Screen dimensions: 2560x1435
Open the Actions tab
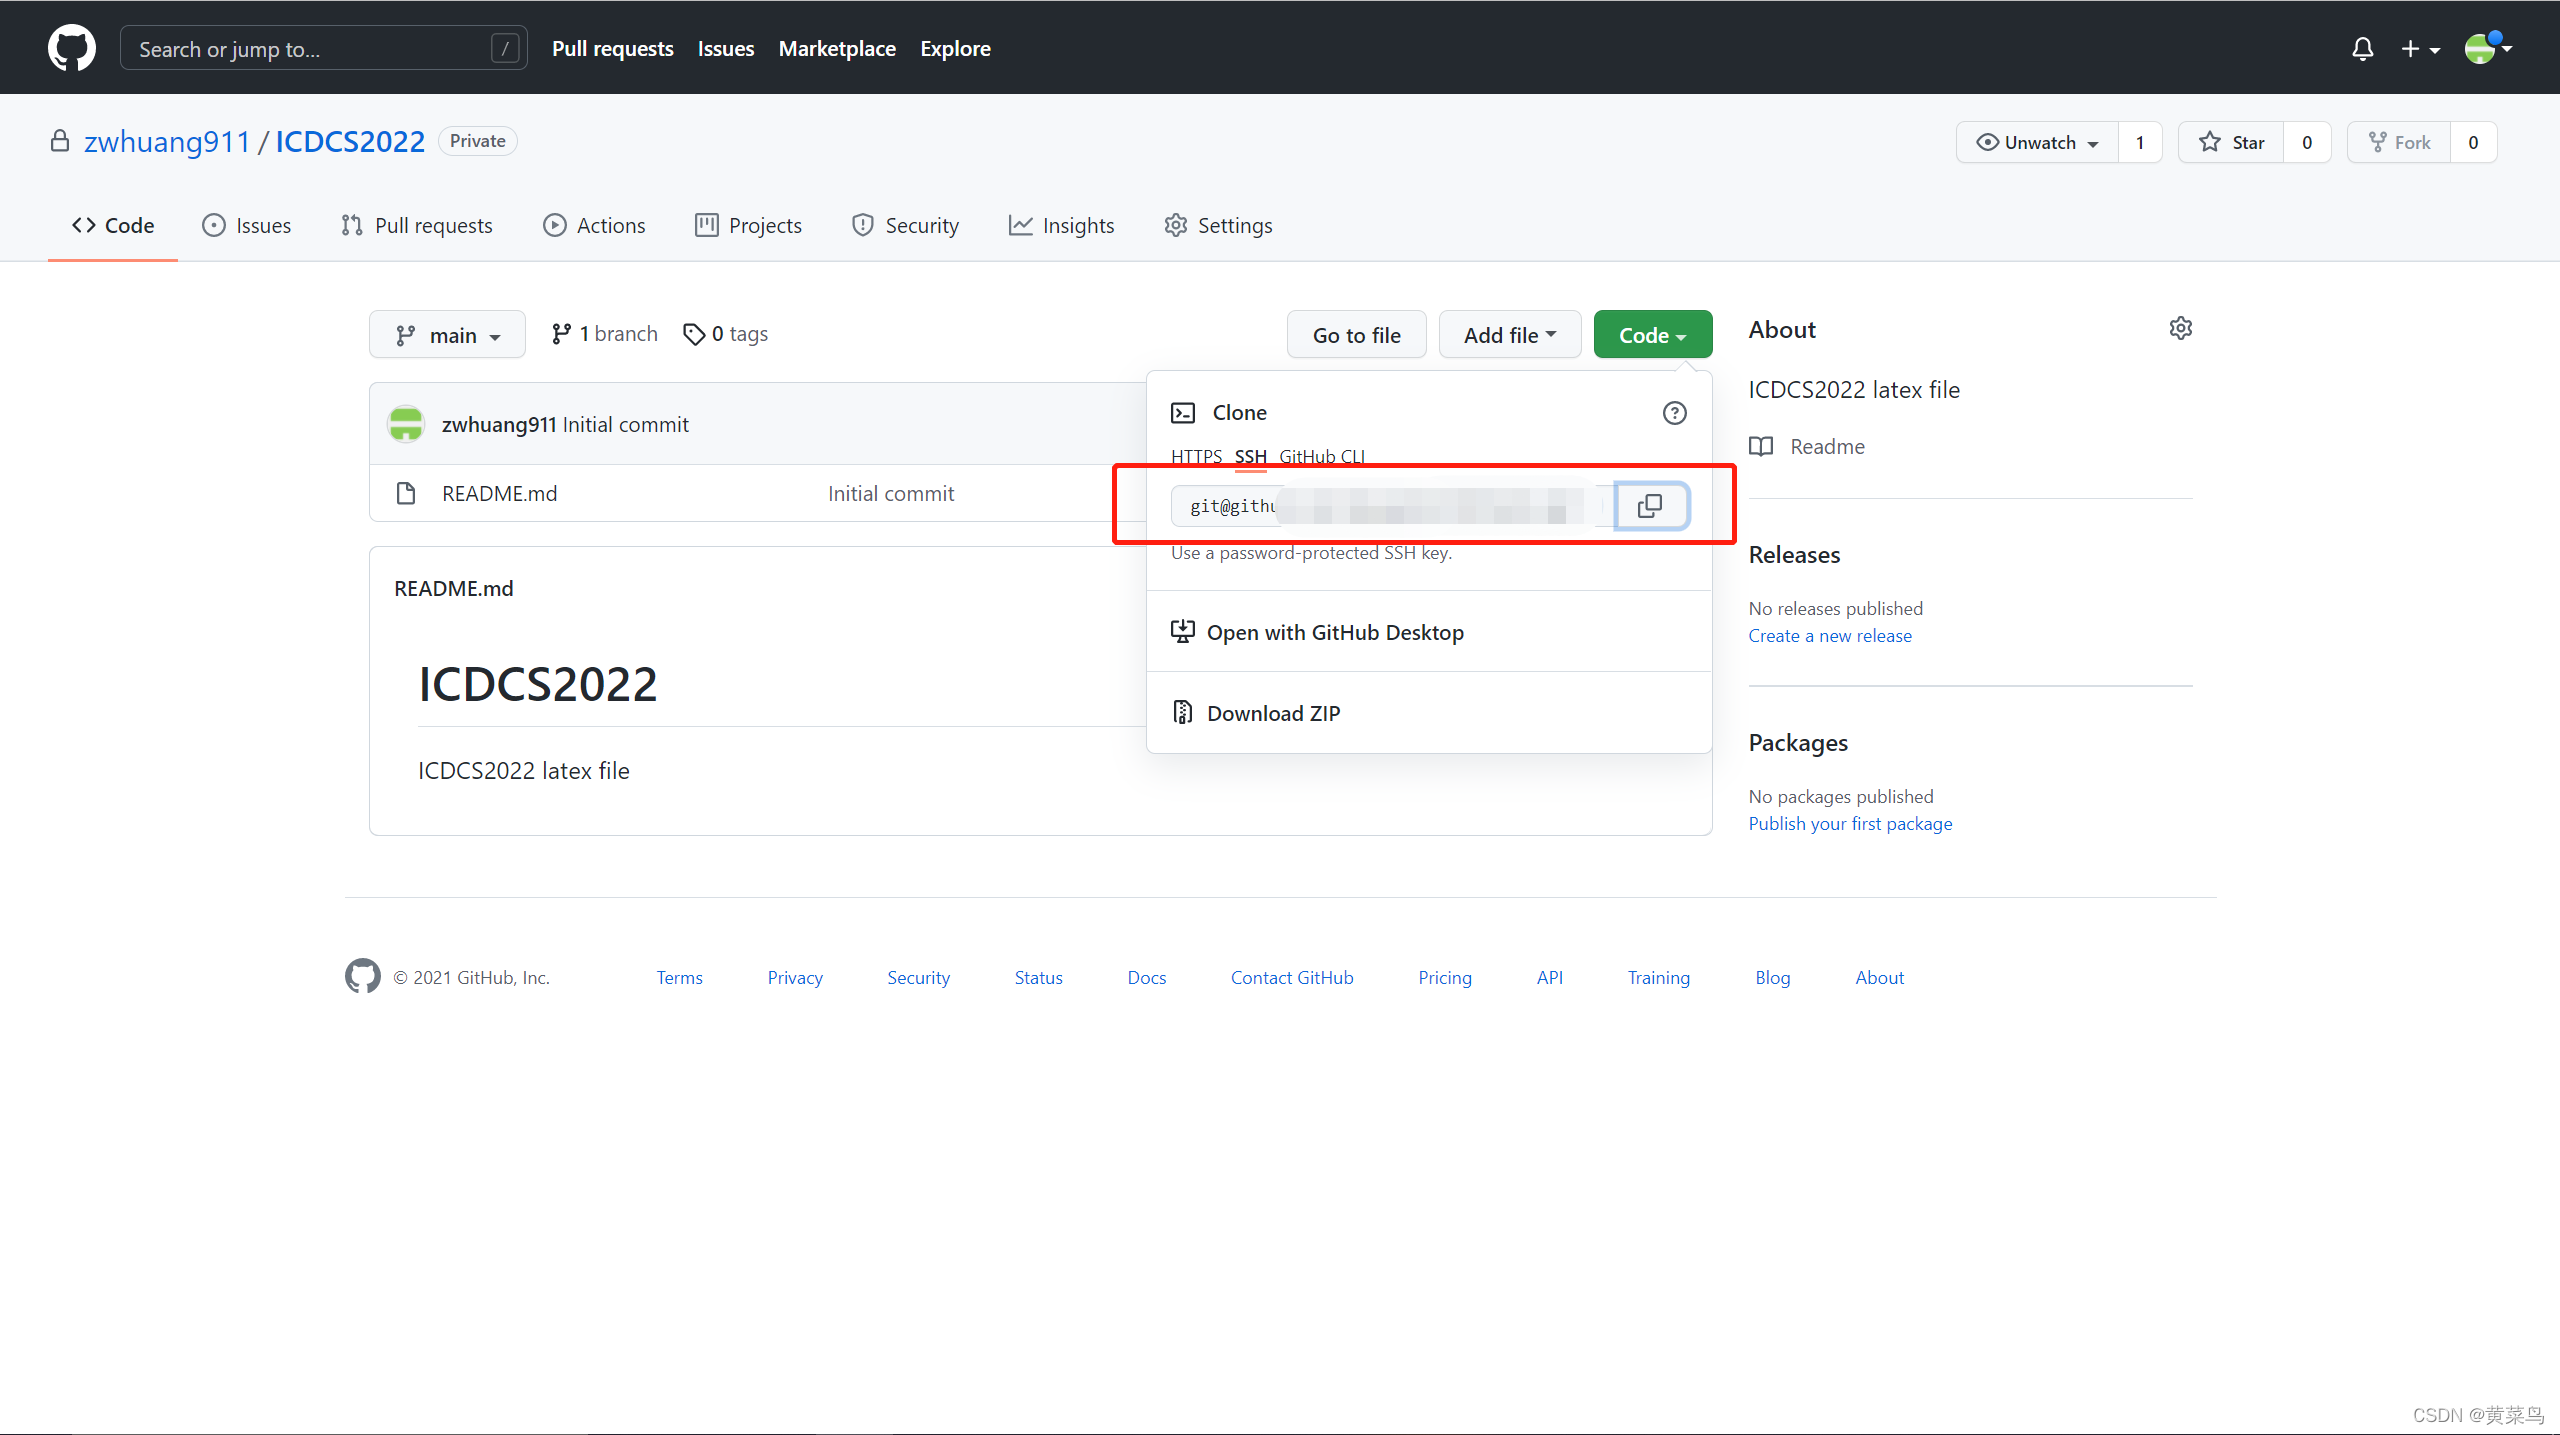click(x=594, y=225)
